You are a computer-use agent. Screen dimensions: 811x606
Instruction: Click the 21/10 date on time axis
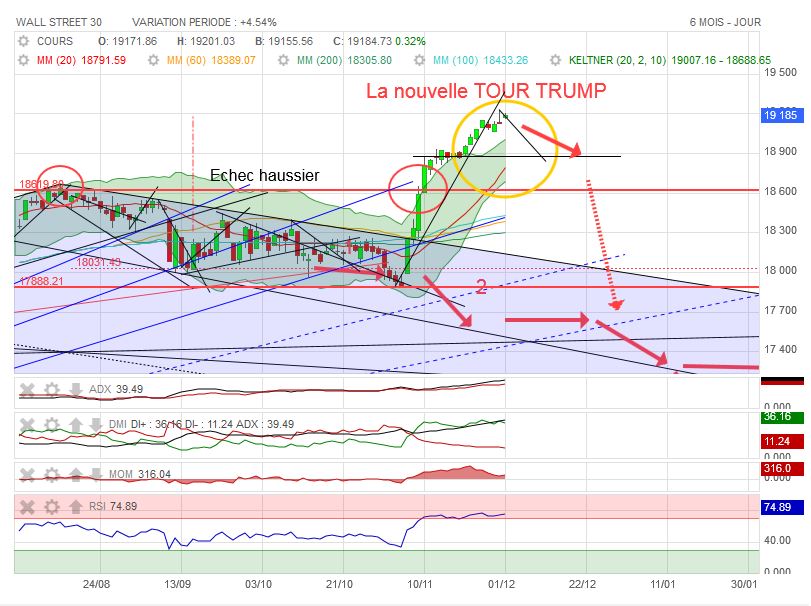pos(339,584)
